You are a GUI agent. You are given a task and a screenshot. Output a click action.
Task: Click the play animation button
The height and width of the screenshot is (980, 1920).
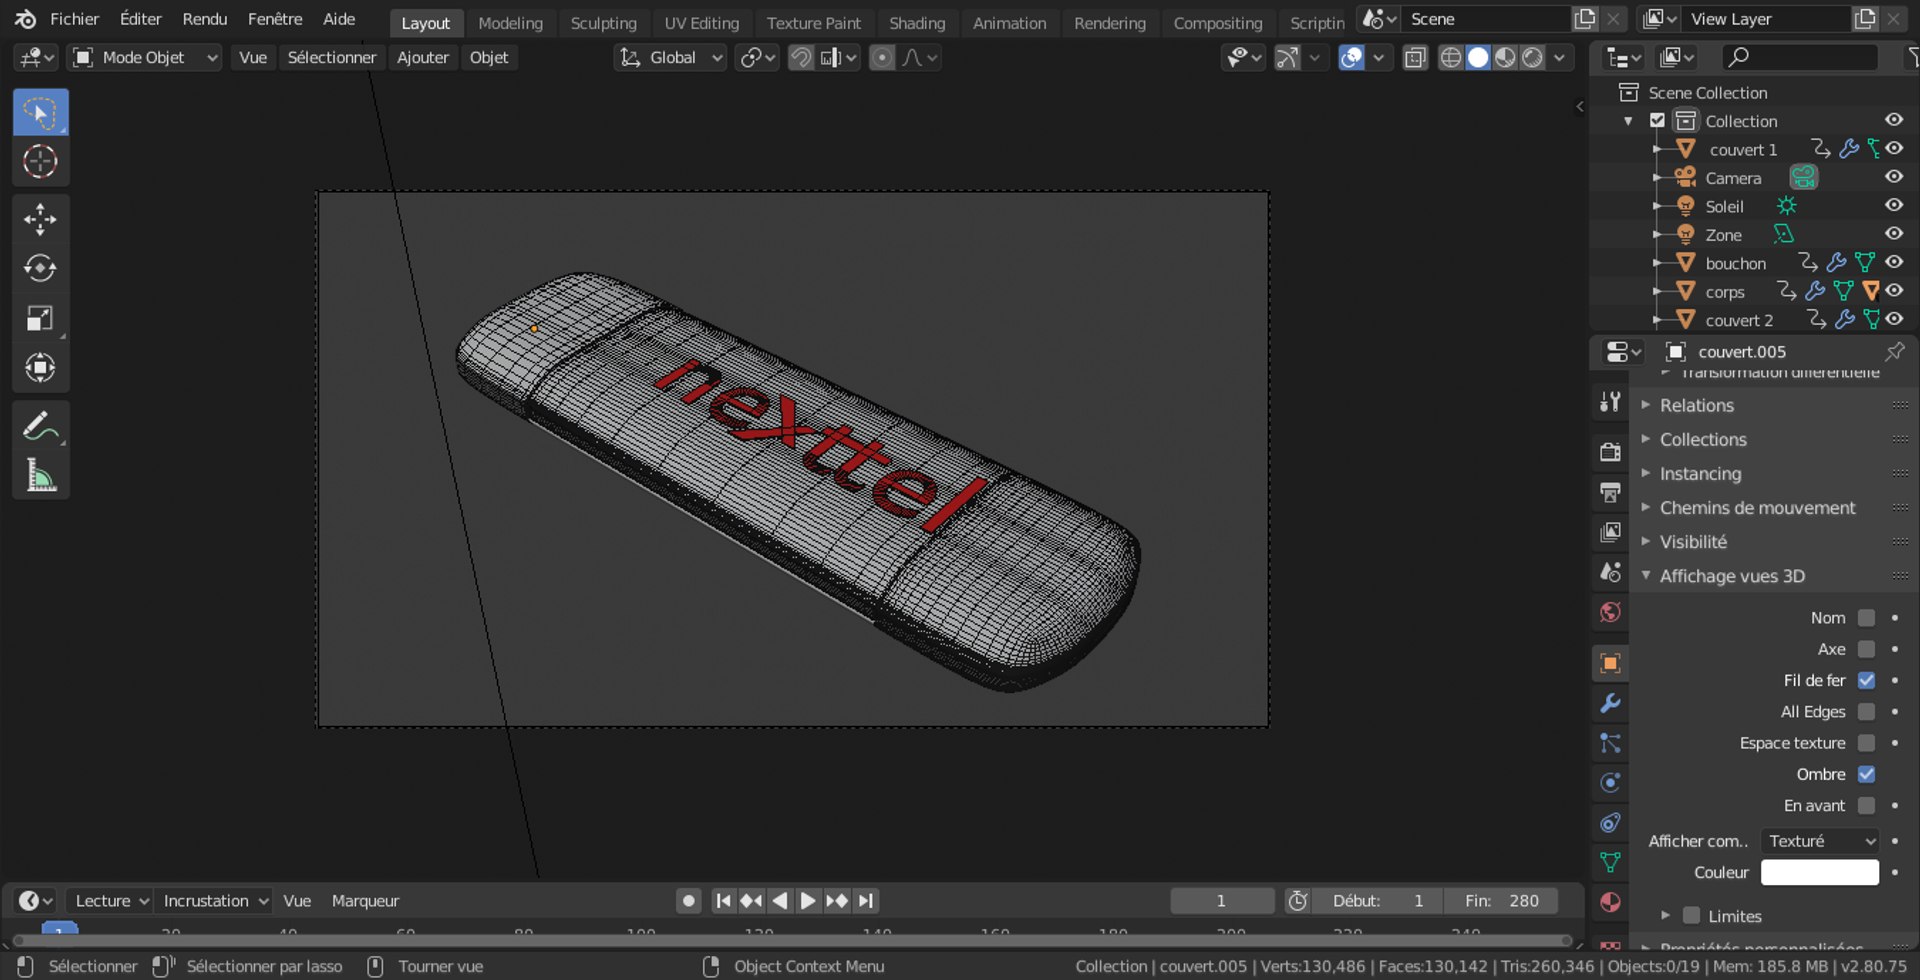(x=808, y=901)
